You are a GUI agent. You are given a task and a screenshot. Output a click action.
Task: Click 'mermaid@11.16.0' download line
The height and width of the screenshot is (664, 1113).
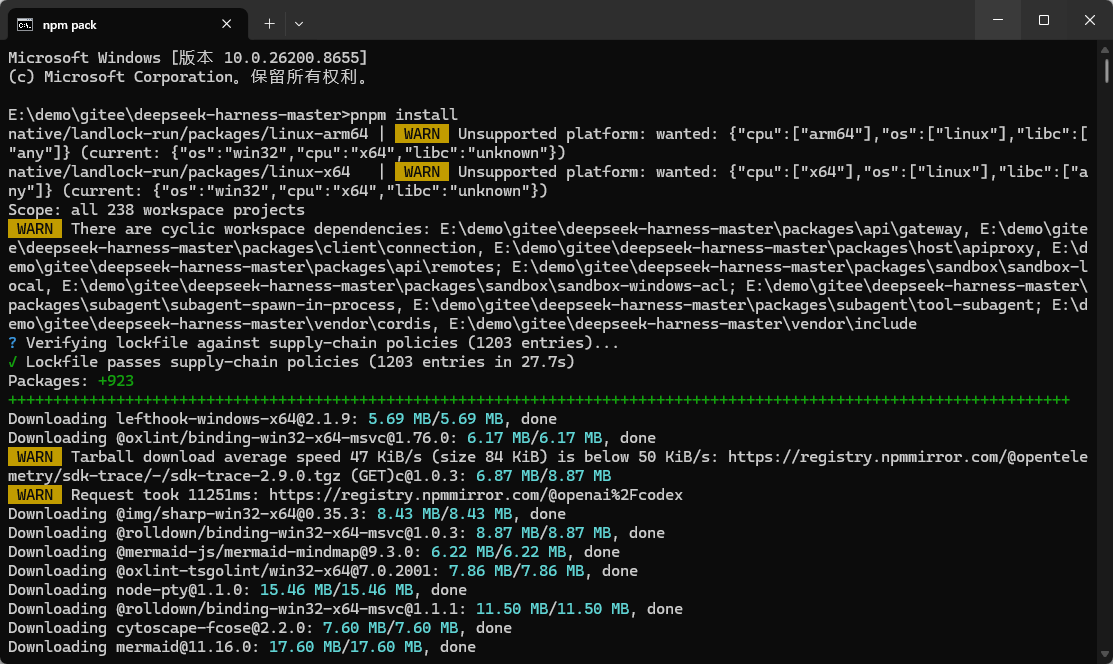(x=242, y=647)
